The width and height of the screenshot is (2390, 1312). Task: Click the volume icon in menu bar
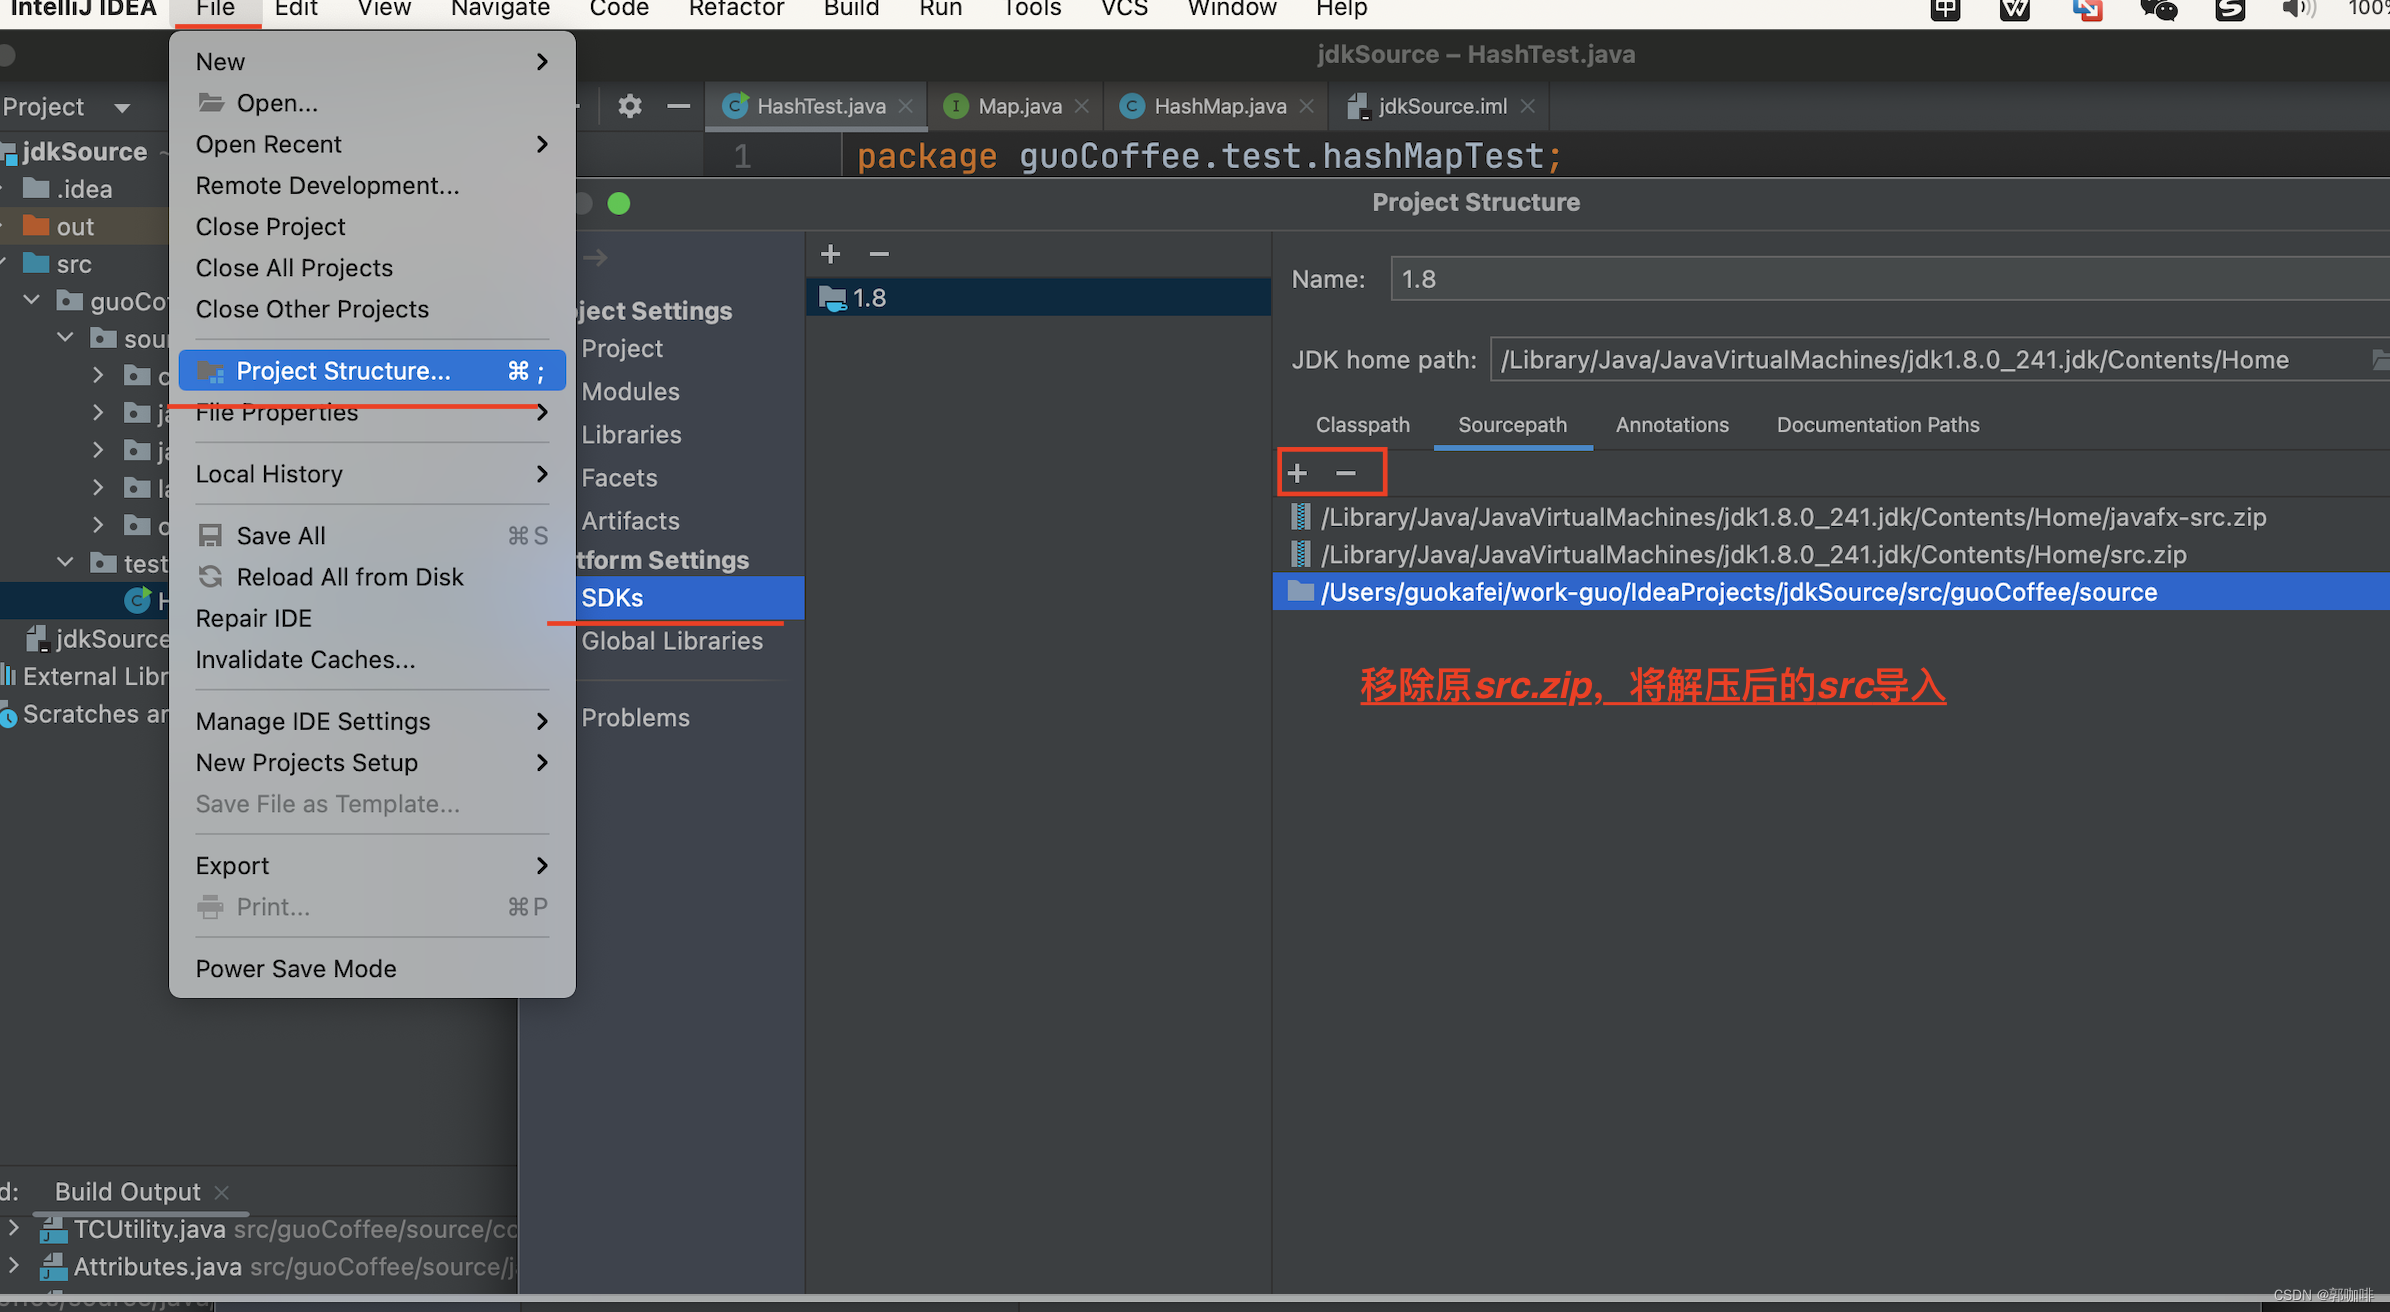point(2298,10)
